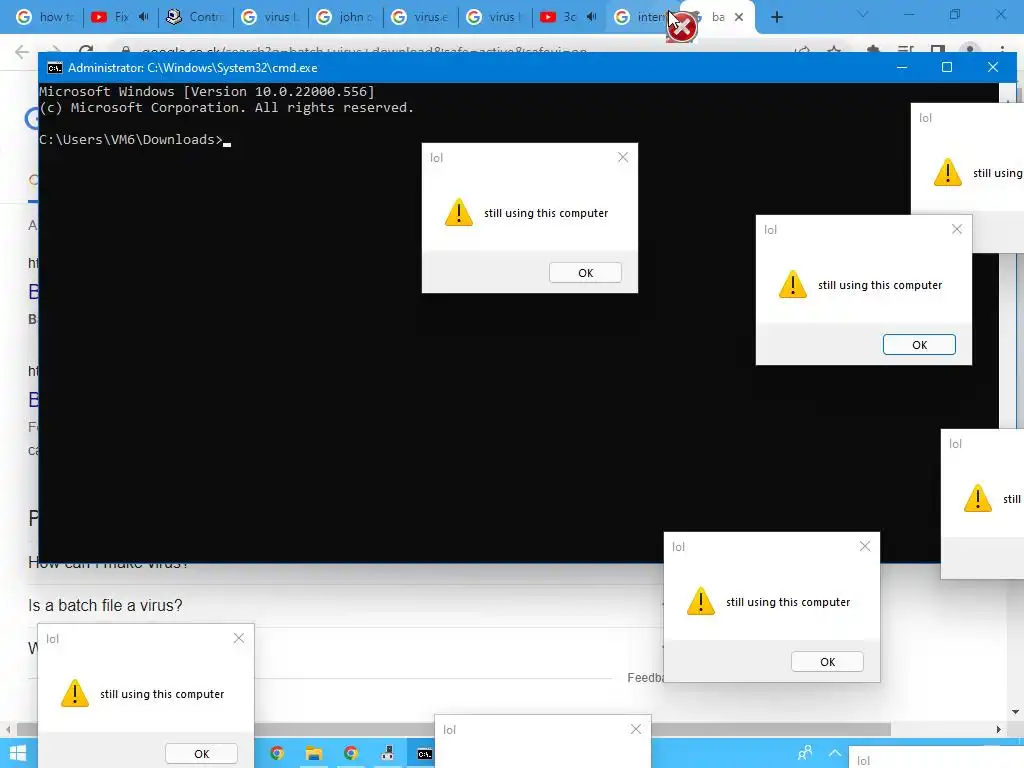1024x768 pixels.
Task: Open Chrome's tab search chevron
Action: [863, 14]
